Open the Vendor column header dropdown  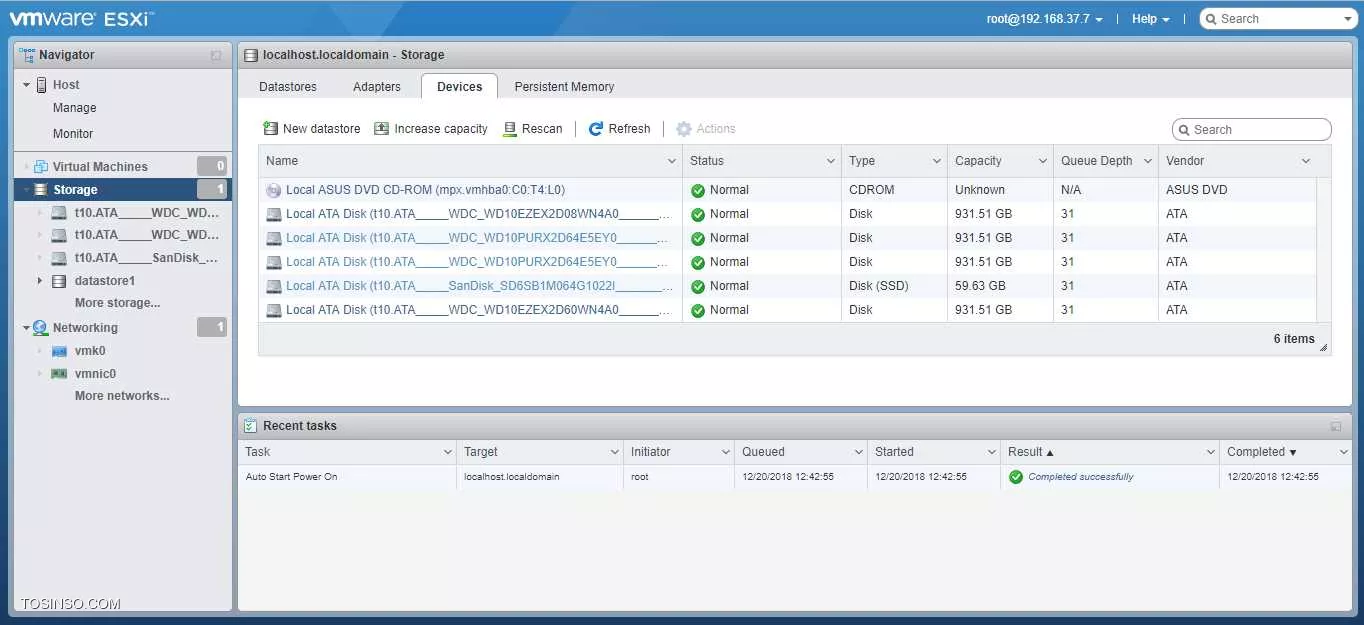pyautogui.click(x=1306, y=161)
